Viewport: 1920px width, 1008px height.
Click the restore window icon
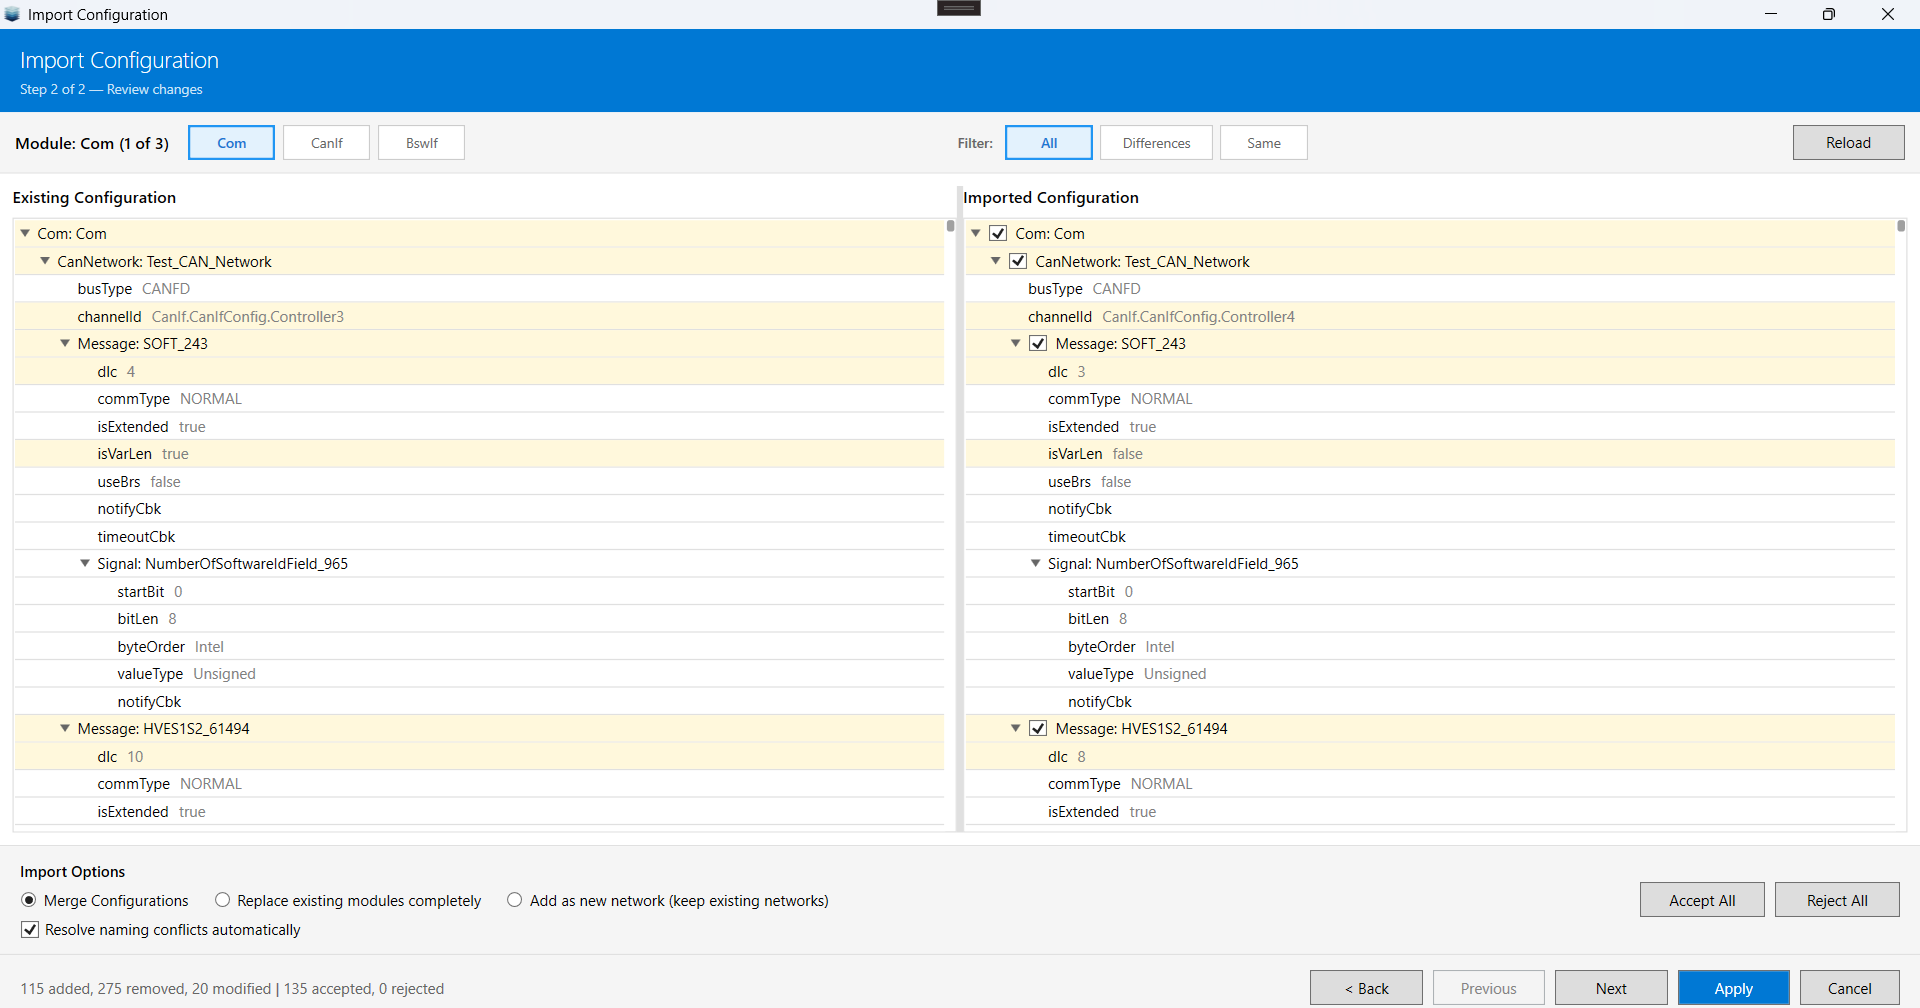[x=1828, y=14]
